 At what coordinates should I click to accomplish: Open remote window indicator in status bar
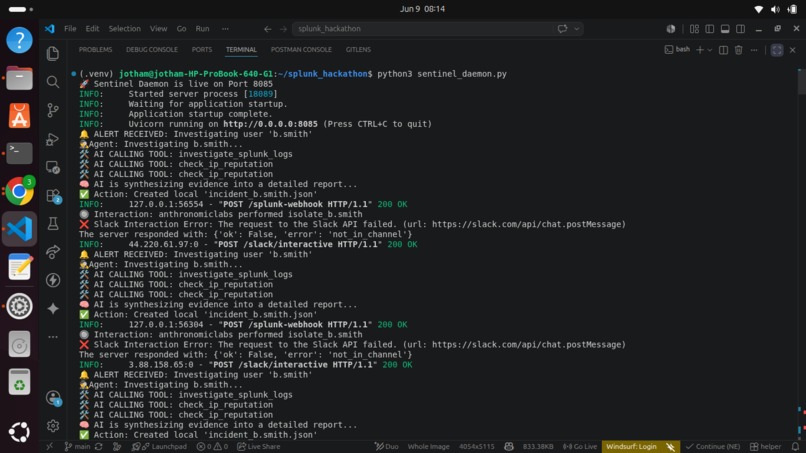(x=49, y=446)
